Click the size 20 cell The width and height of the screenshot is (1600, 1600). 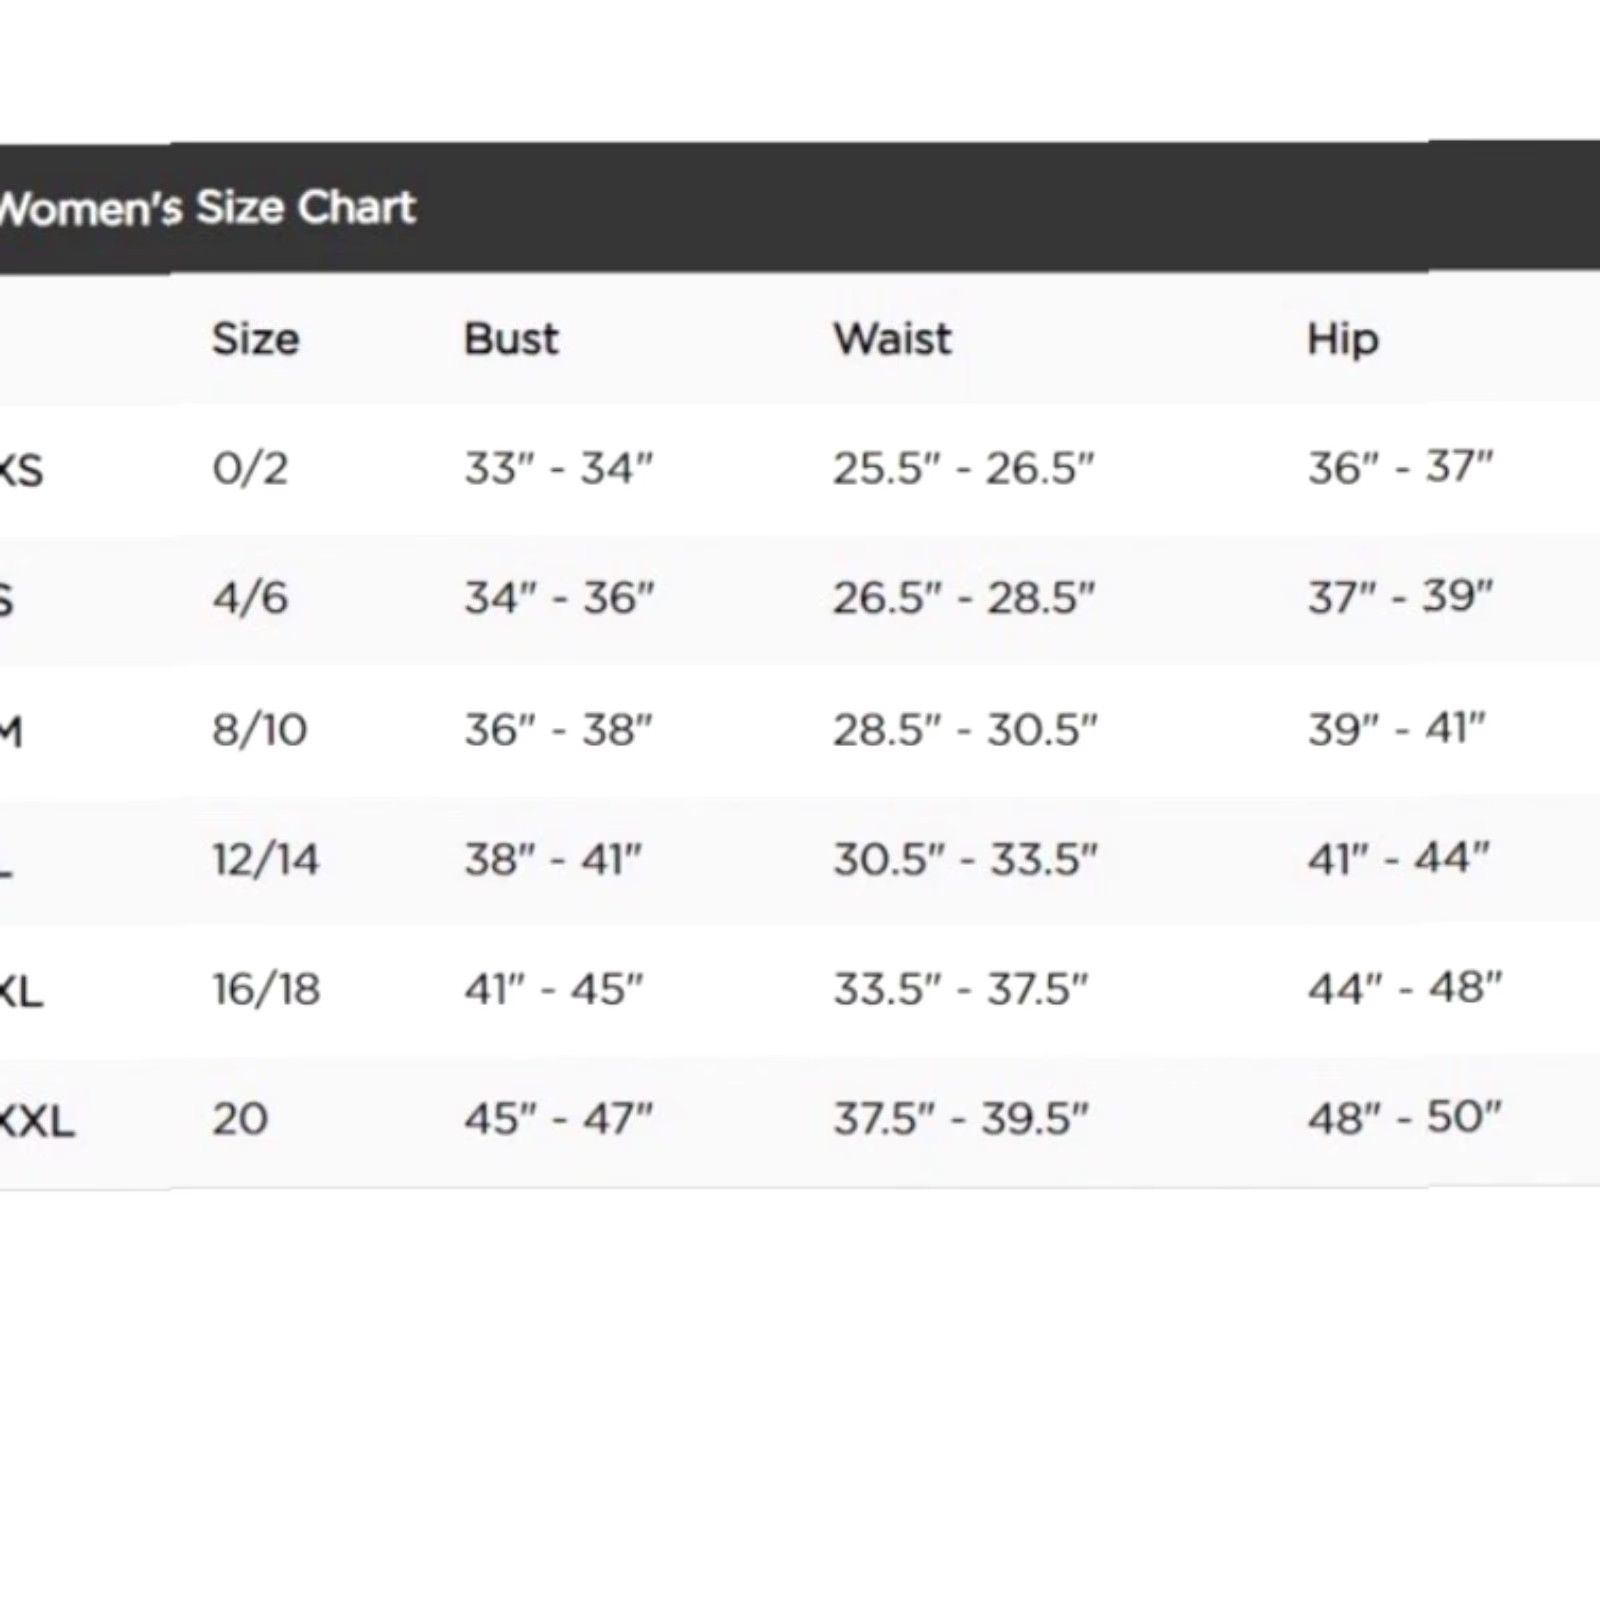240,1119
